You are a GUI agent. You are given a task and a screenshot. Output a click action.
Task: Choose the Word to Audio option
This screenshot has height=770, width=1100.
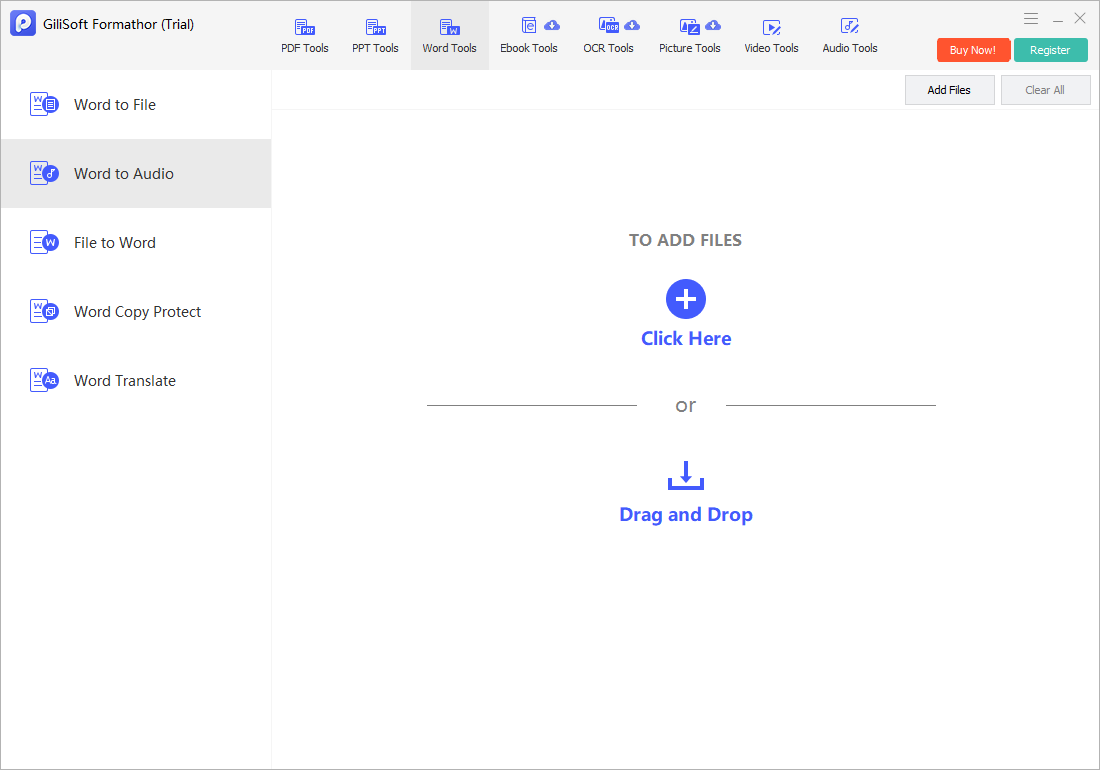click(136, 173)
